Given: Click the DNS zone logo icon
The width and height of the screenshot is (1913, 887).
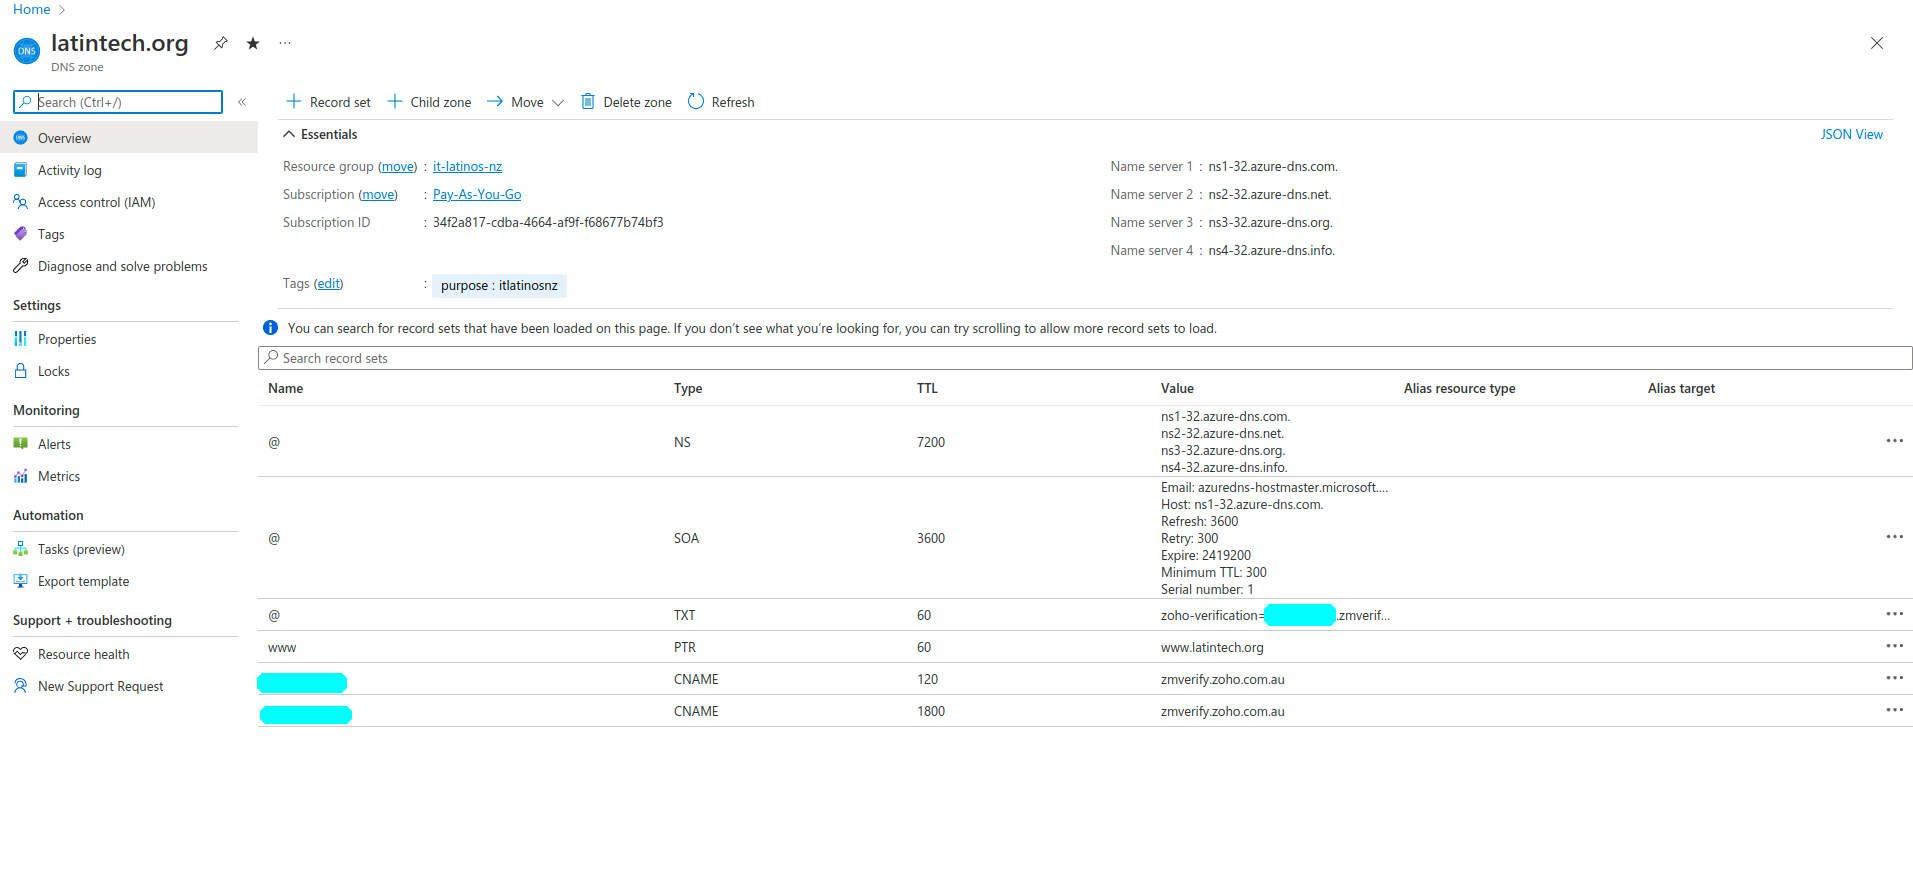Looking at the screenshot, I should pyautogui.click(x=27, y=51).
